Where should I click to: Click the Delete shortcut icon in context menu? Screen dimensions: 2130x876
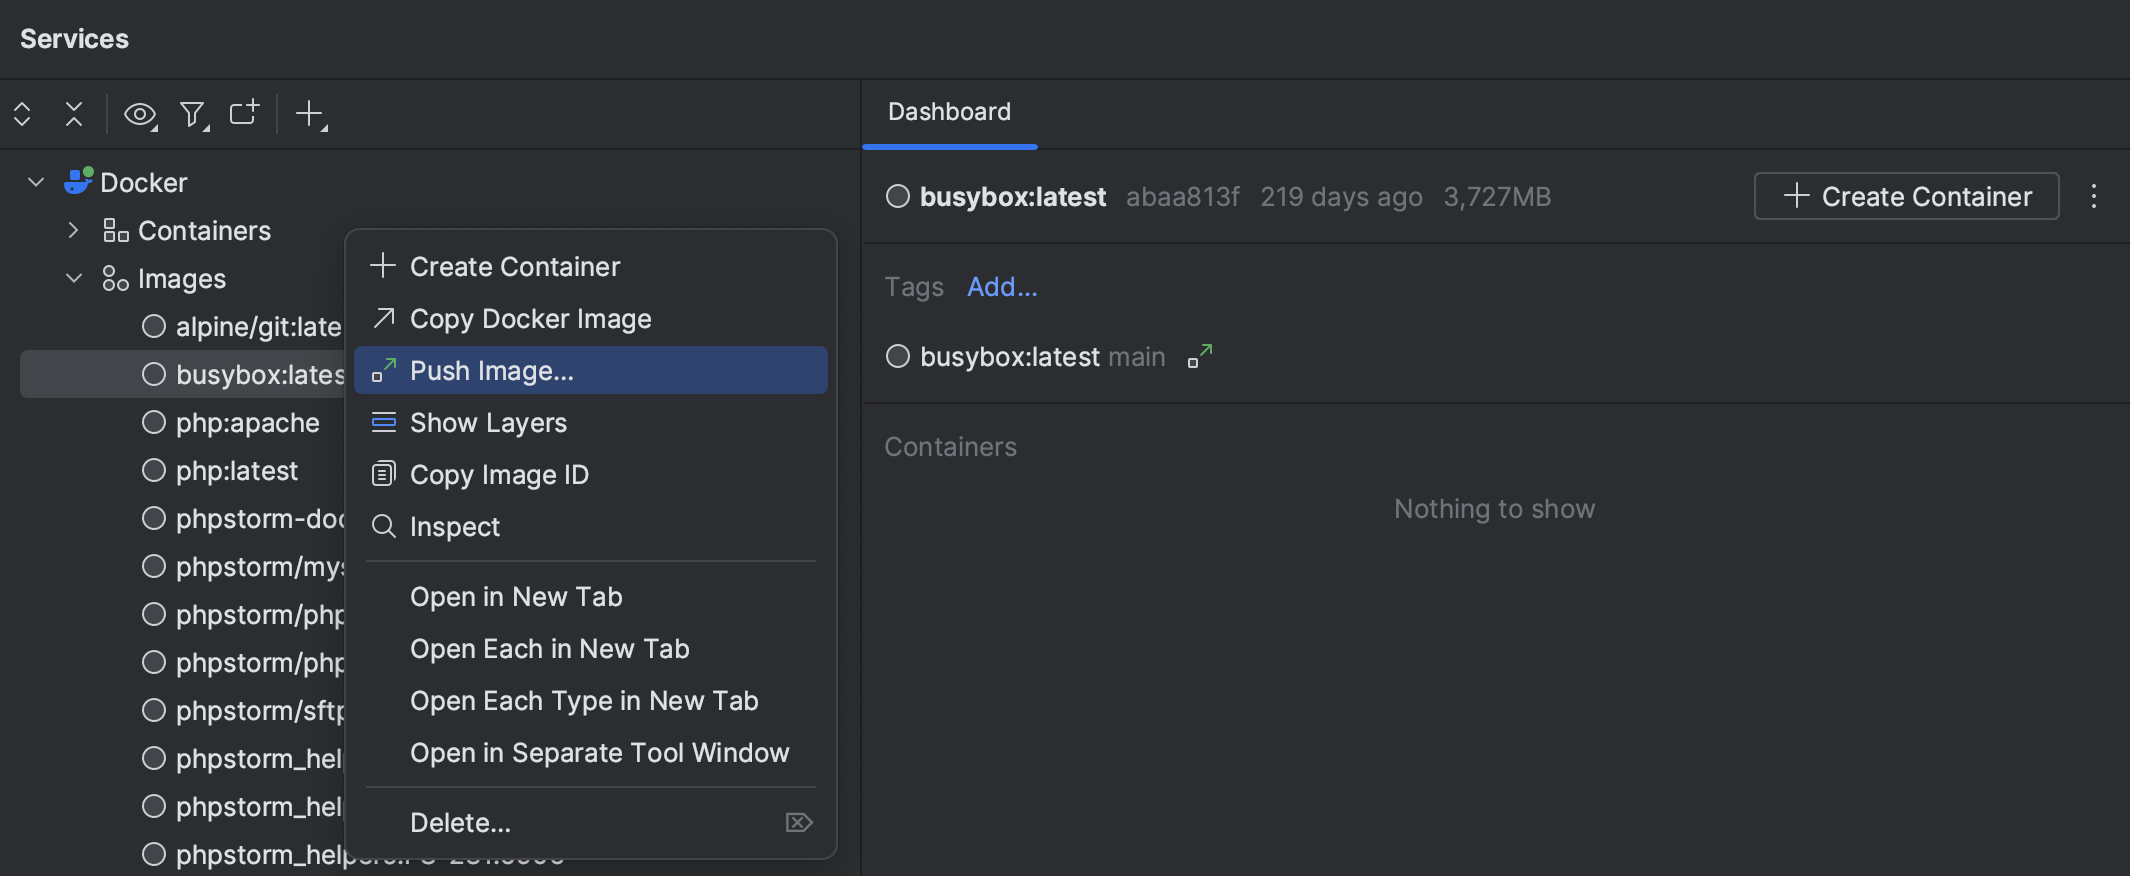point(799,822)
